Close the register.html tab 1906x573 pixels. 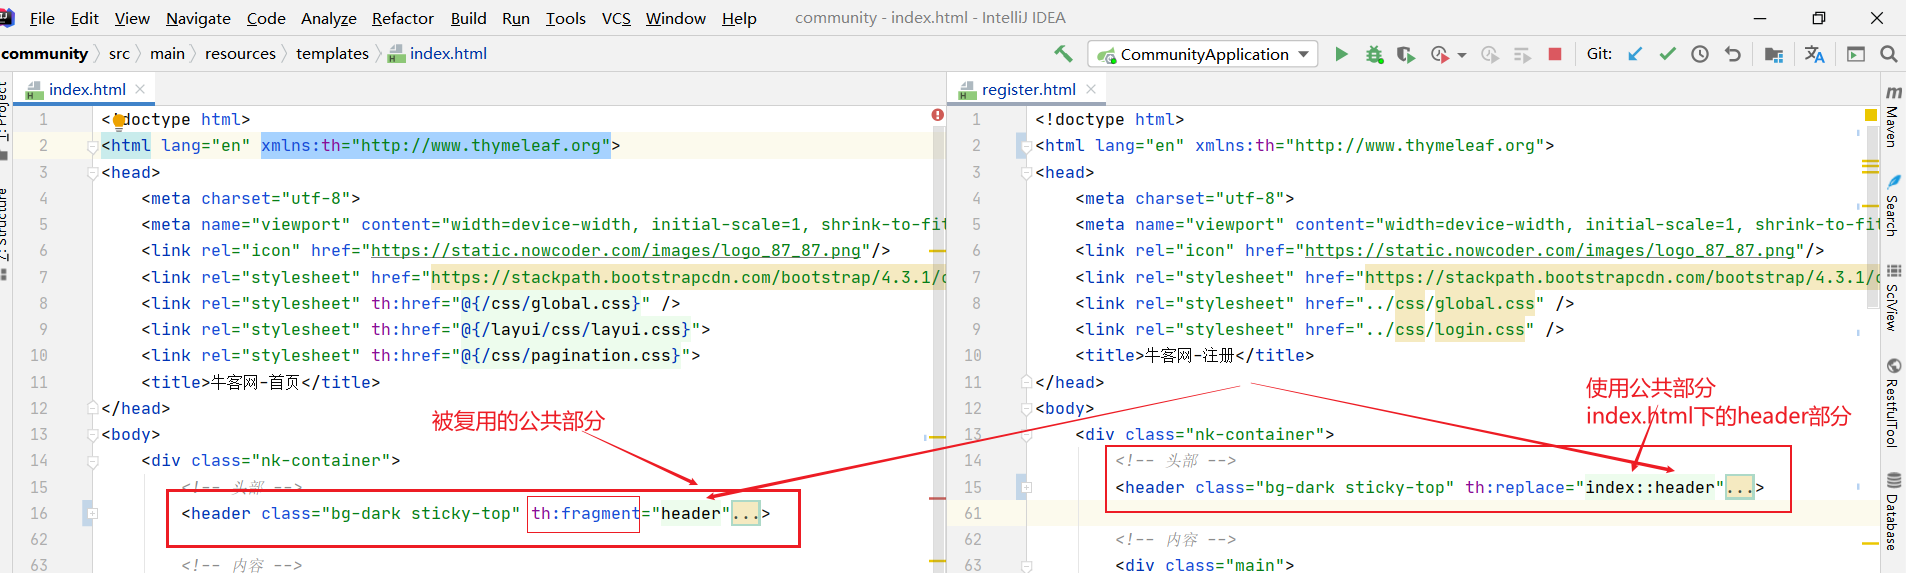[1091, 89]
